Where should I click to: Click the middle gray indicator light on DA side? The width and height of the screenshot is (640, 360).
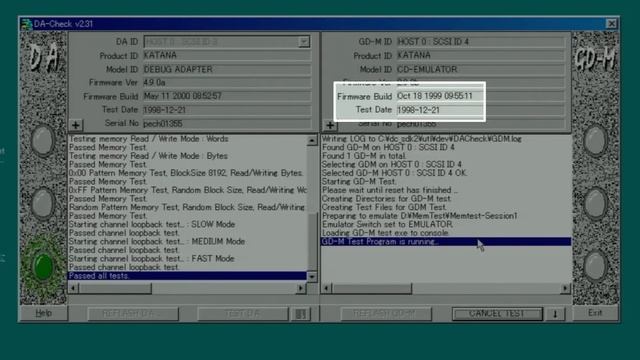click(43, 203)
